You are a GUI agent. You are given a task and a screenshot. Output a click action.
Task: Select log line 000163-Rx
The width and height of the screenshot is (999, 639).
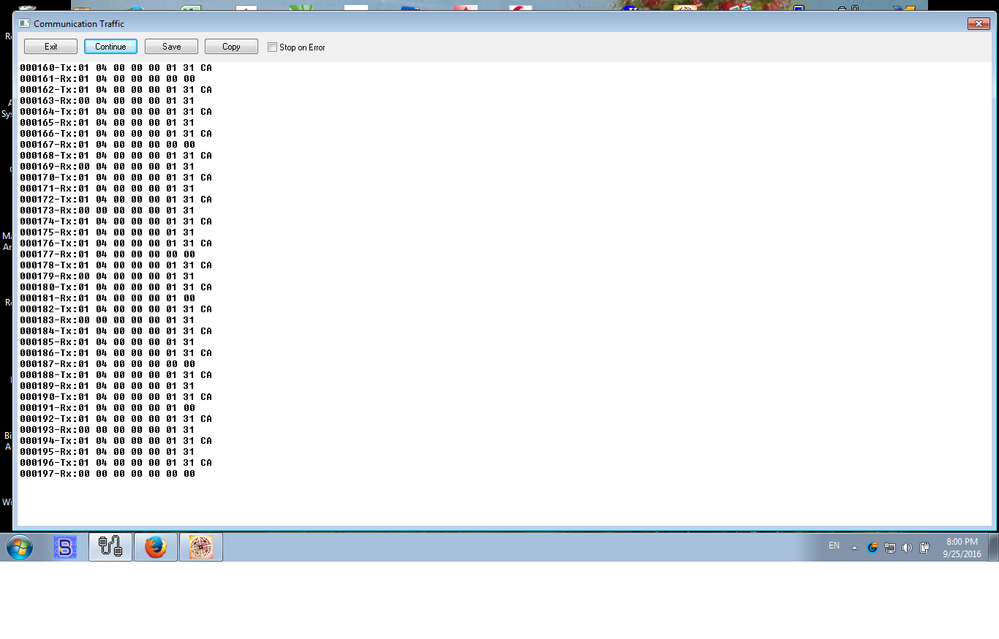(x=107, y=101)
